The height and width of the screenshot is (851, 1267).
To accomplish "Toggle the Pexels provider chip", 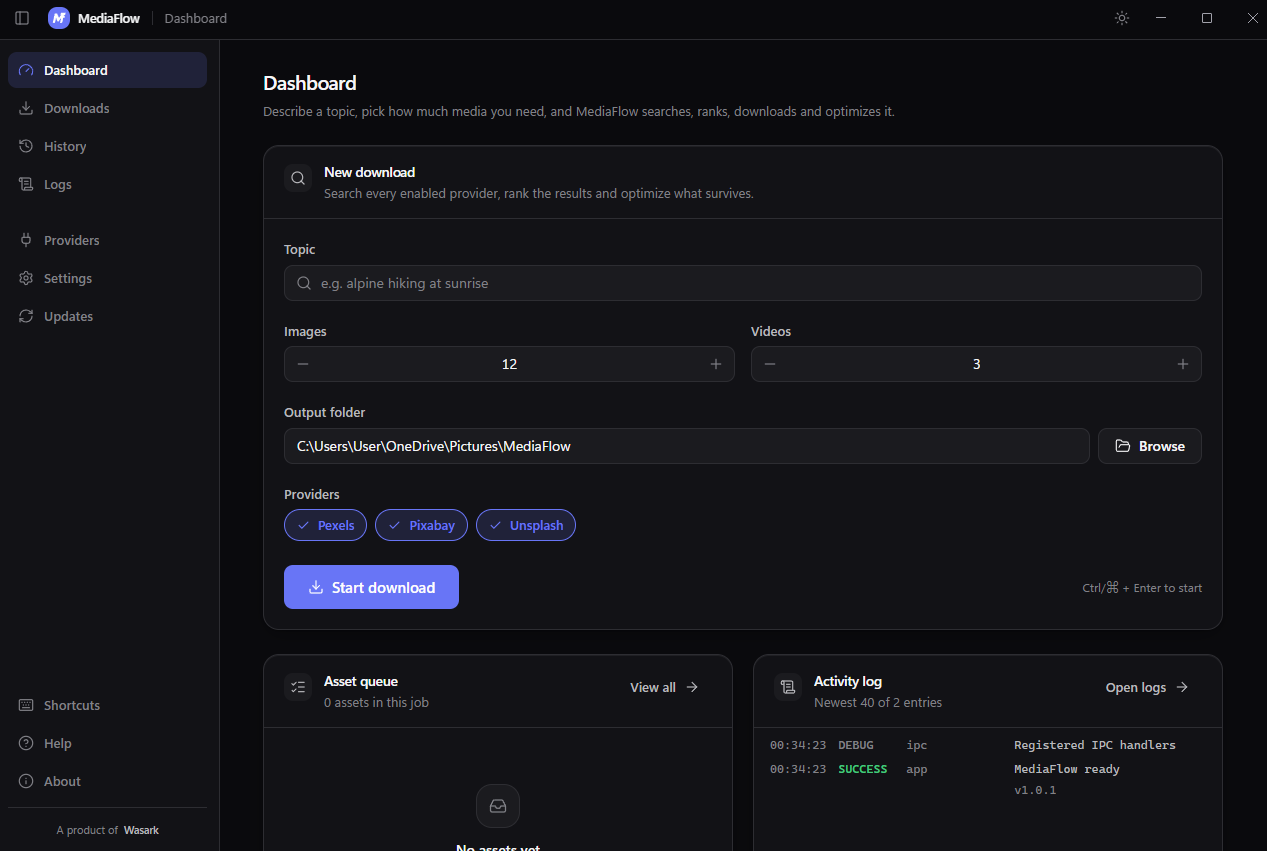I will (325, 525).
